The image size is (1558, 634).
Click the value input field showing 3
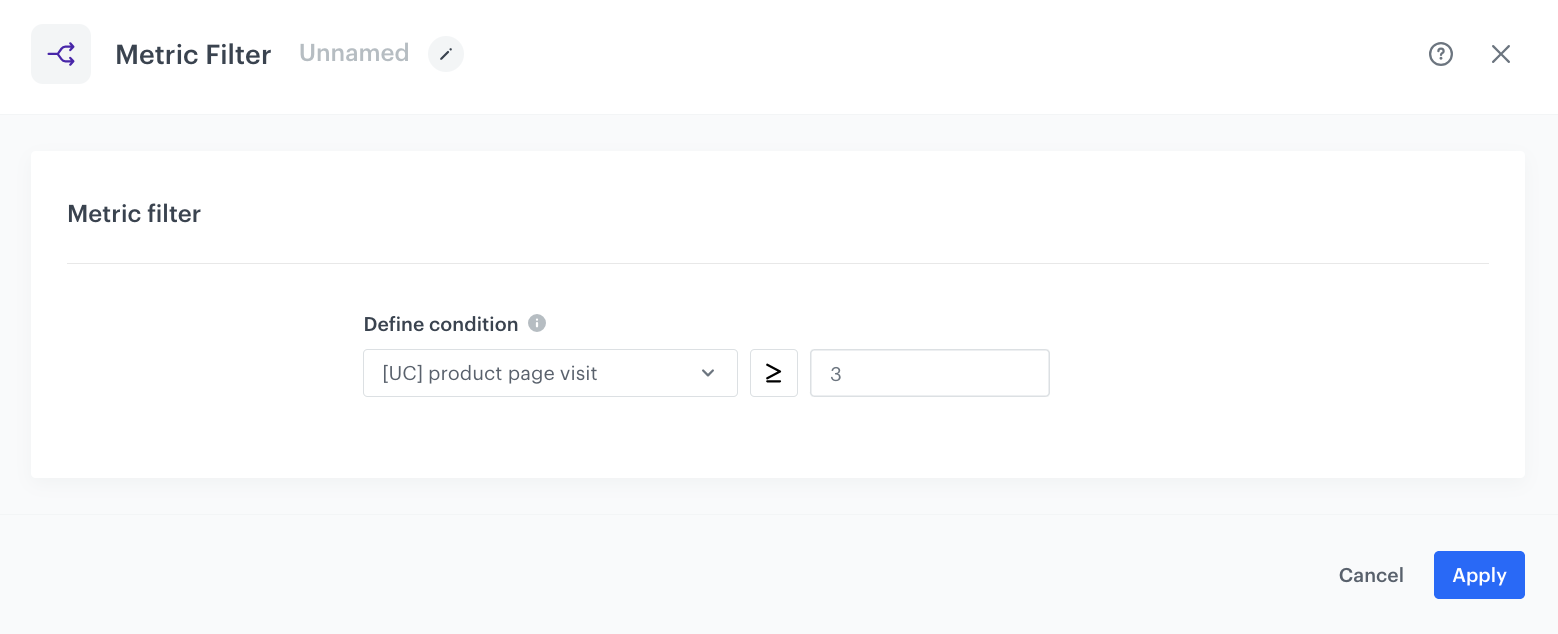point(929,373)
